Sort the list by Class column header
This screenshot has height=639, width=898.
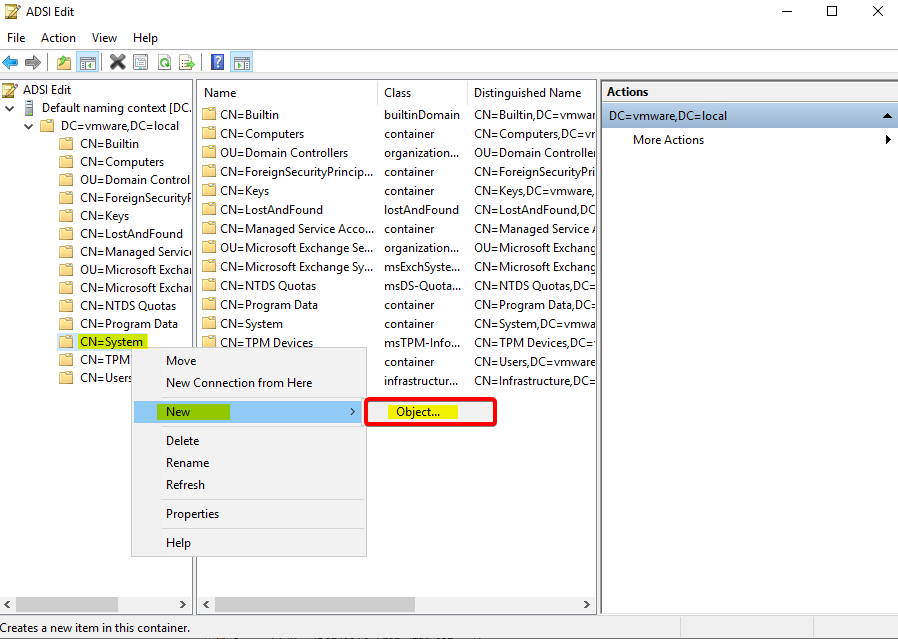coord(398,93)
